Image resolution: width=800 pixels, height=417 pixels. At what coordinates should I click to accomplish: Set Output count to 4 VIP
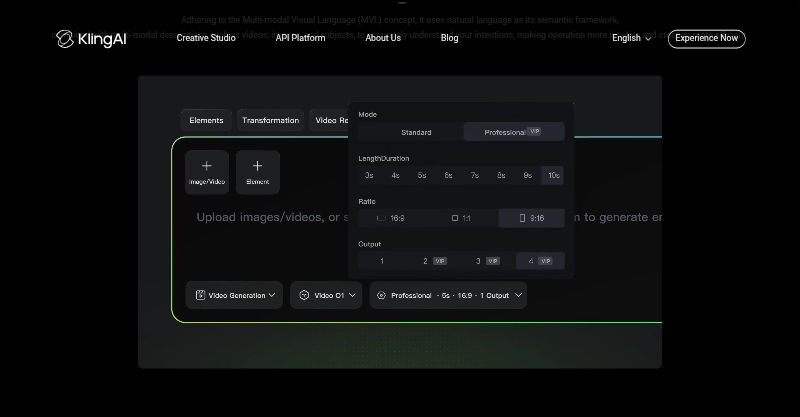click(x=540, y=261)
